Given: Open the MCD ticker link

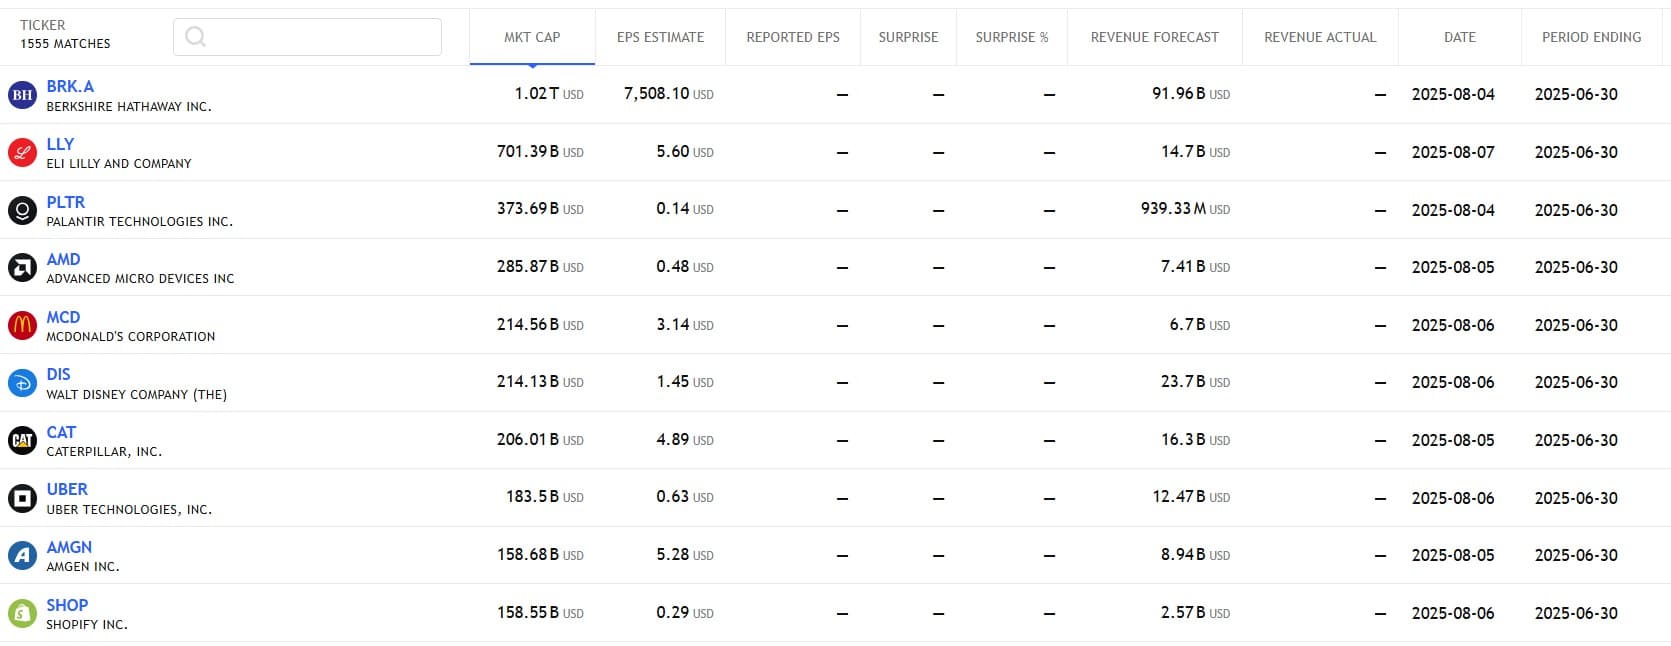Looking at the screenshot, I should click(x=63, y=317).
